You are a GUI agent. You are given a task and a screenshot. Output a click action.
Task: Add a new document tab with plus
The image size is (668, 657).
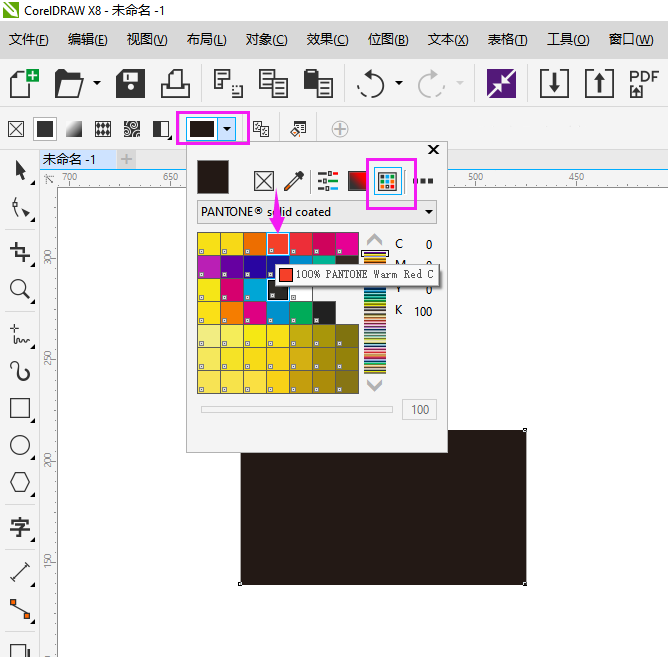coord(126,159)
